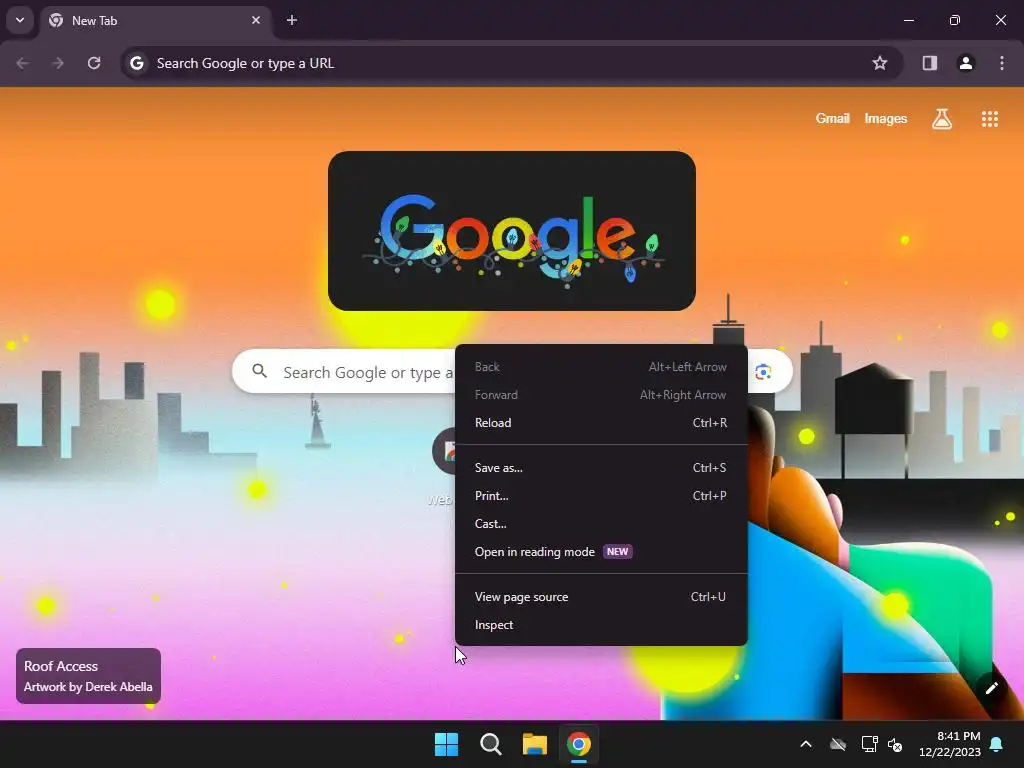Viewport: 1024px width, 768px height.
Task: Open the Images link
Action: click(x=886, y=118)
